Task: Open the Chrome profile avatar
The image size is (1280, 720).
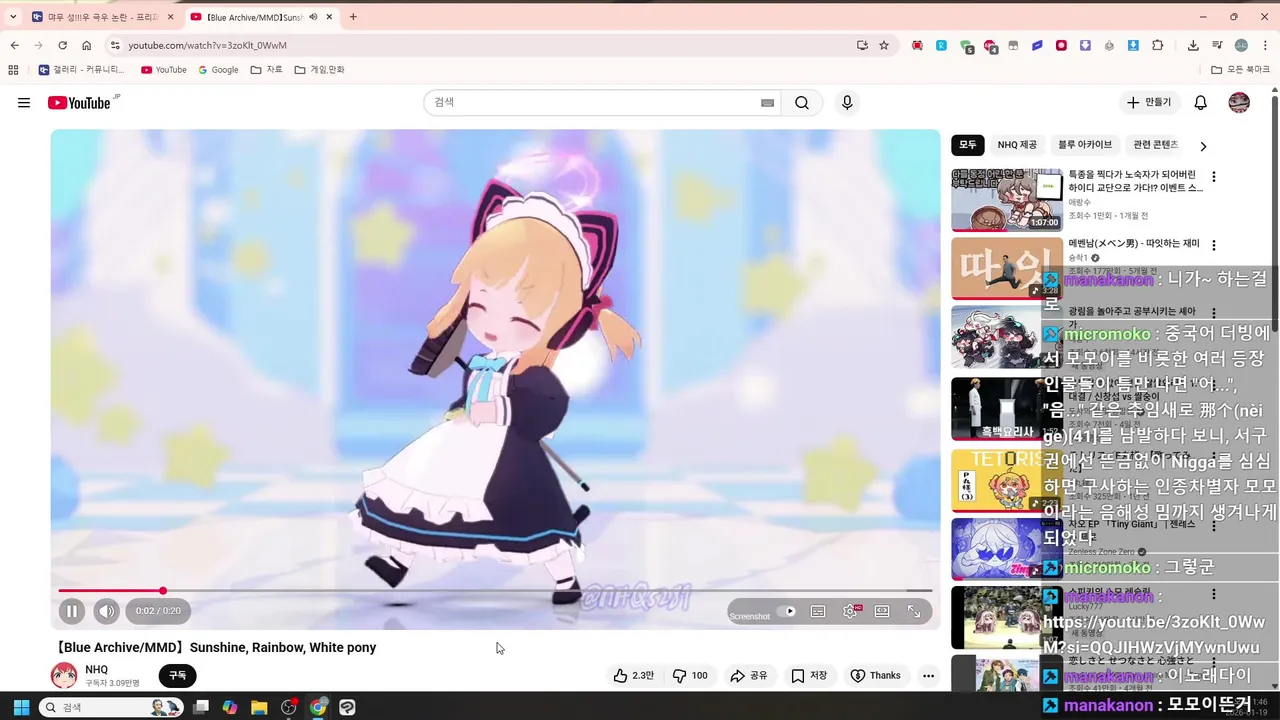Action: tap(1241, 45)
